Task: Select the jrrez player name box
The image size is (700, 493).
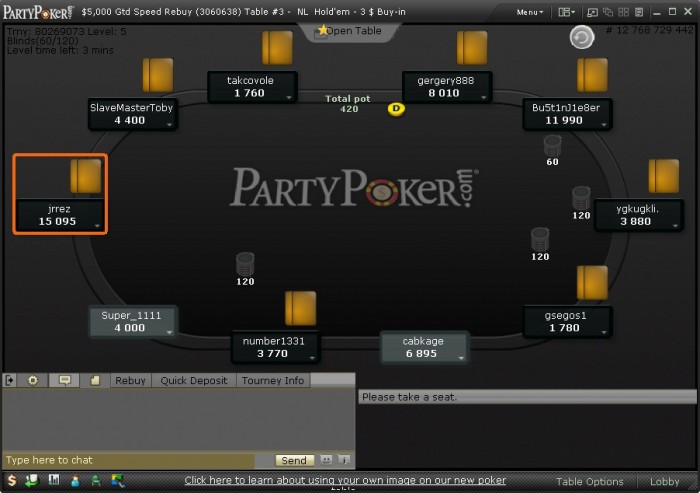Action: (60, 215)
